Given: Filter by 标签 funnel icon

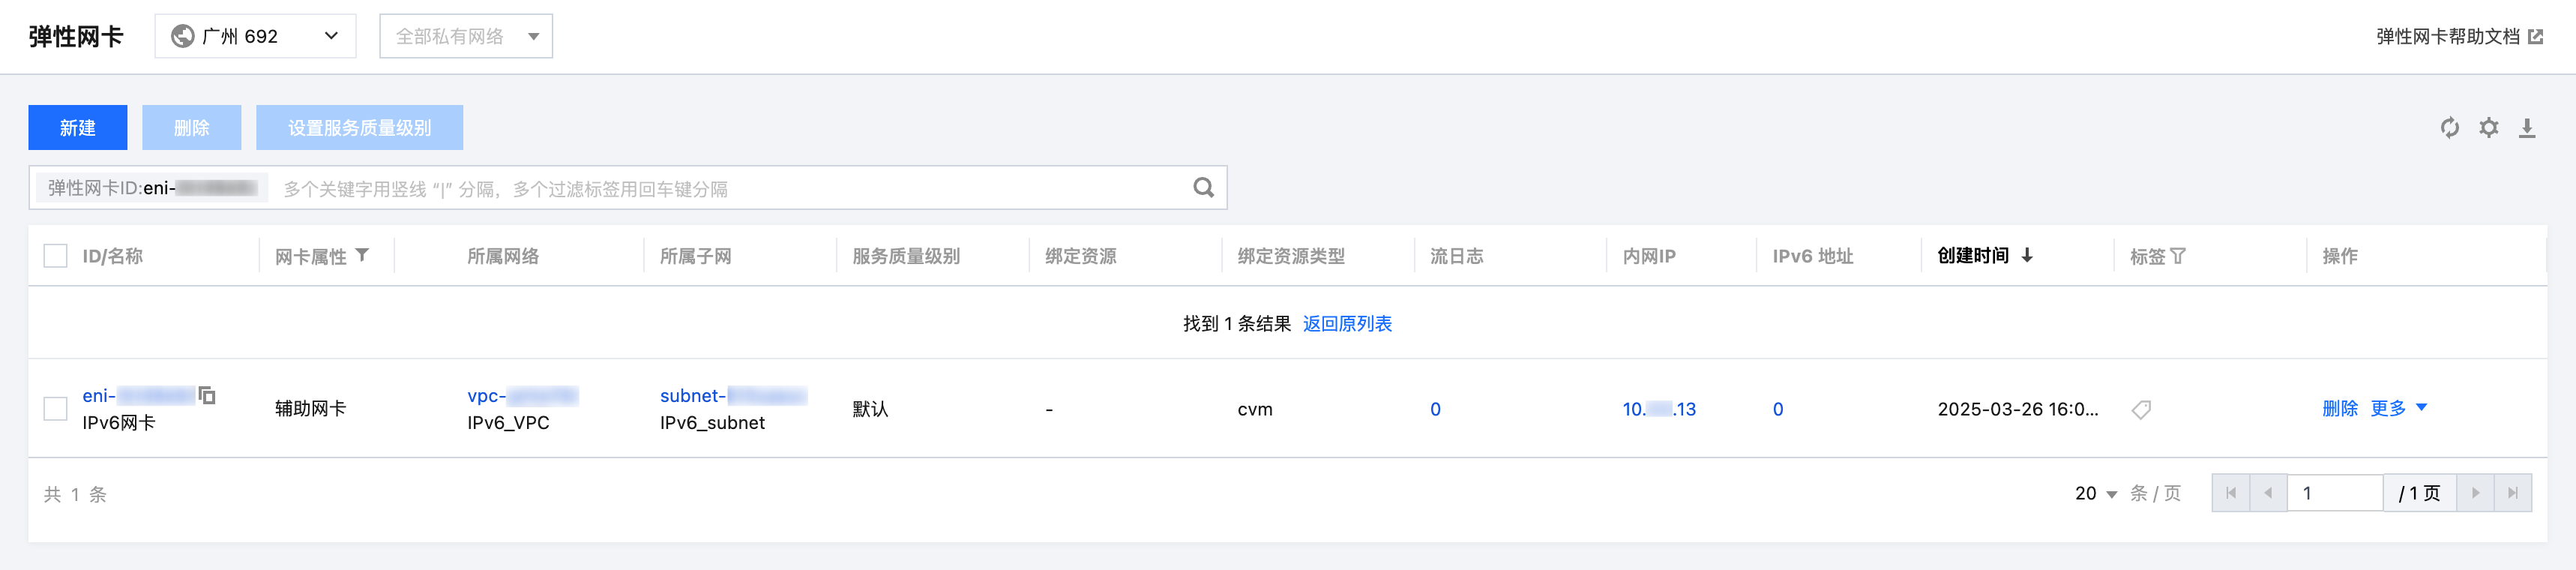Looking at the screenshot, I should click(2178, 257).
